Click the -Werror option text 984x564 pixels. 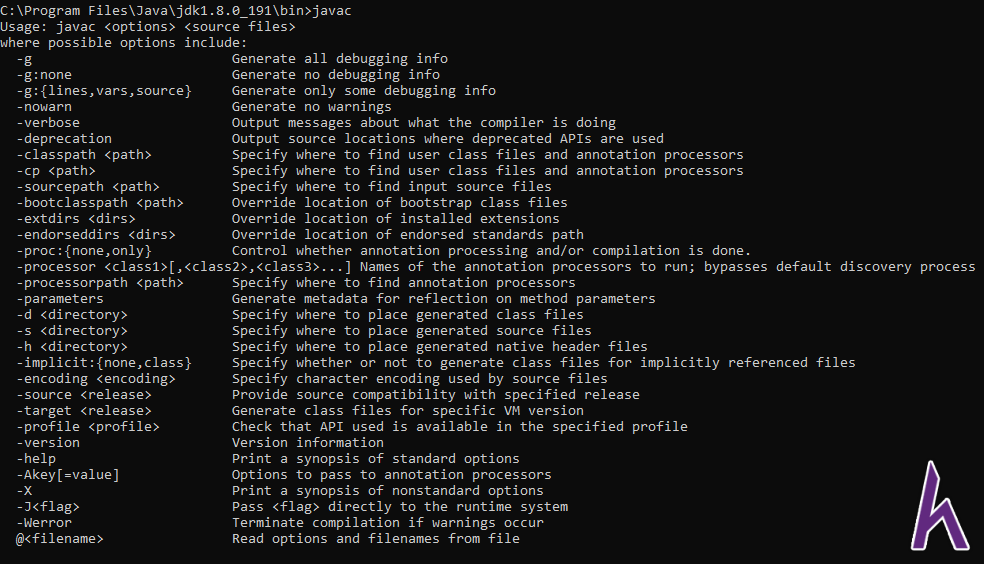44,523
